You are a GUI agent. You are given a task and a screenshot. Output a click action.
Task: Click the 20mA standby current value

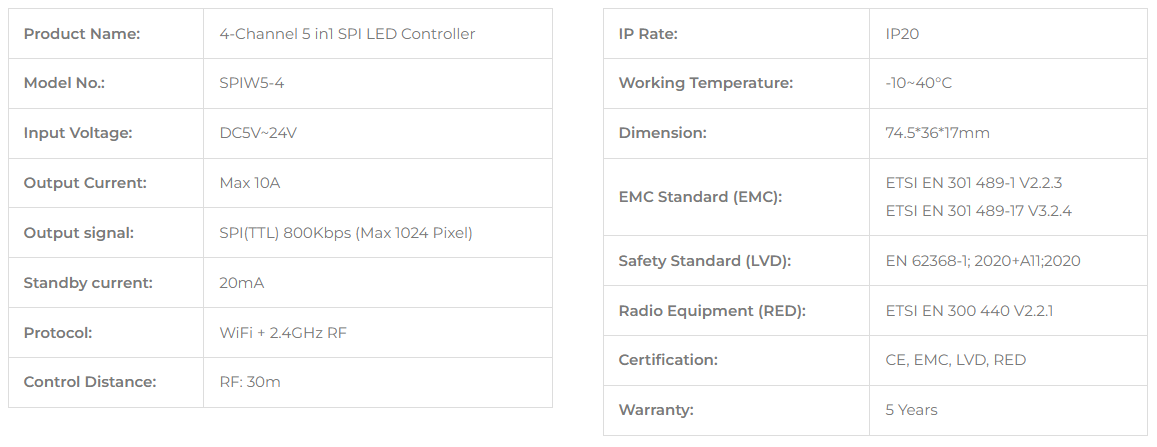[x=241, y=283]
